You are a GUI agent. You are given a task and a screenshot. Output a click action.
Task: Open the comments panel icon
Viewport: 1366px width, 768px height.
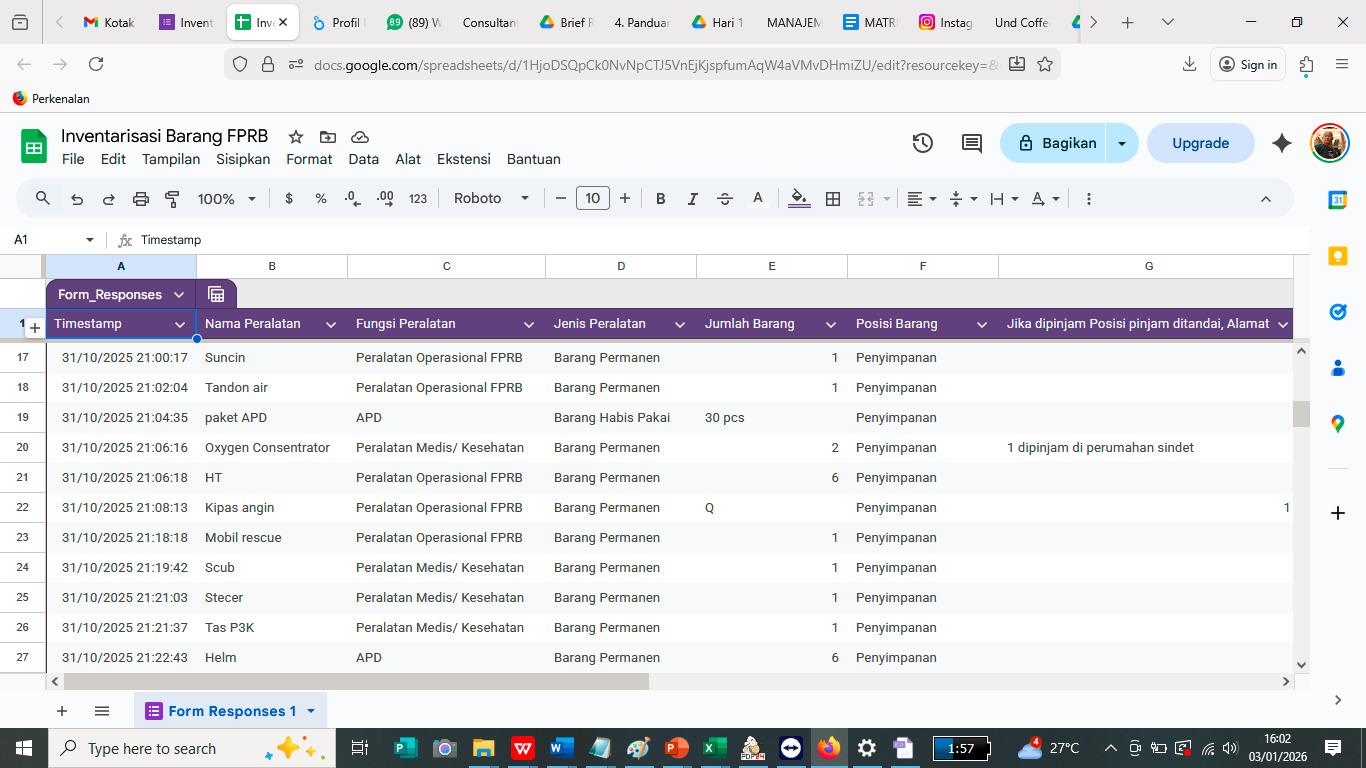pyautogui.click(x=971, y=143)
